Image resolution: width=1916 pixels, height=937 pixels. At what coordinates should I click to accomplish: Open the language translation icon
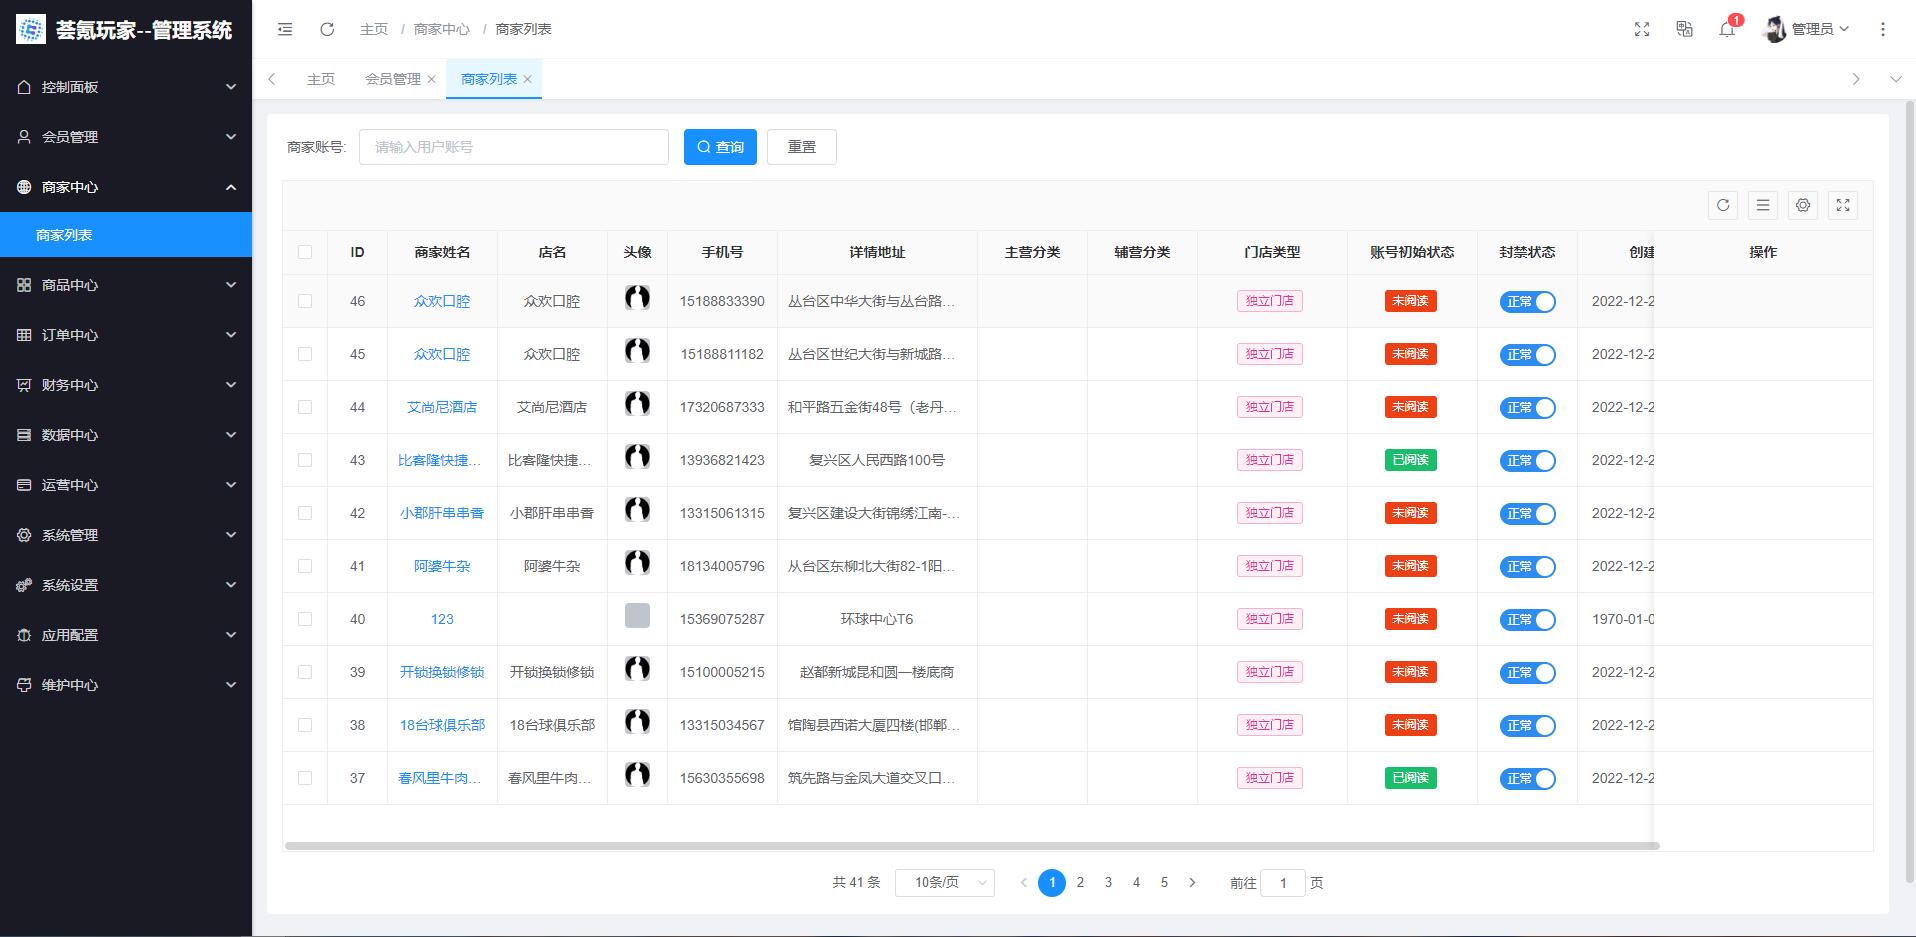tap(1684, 29)
